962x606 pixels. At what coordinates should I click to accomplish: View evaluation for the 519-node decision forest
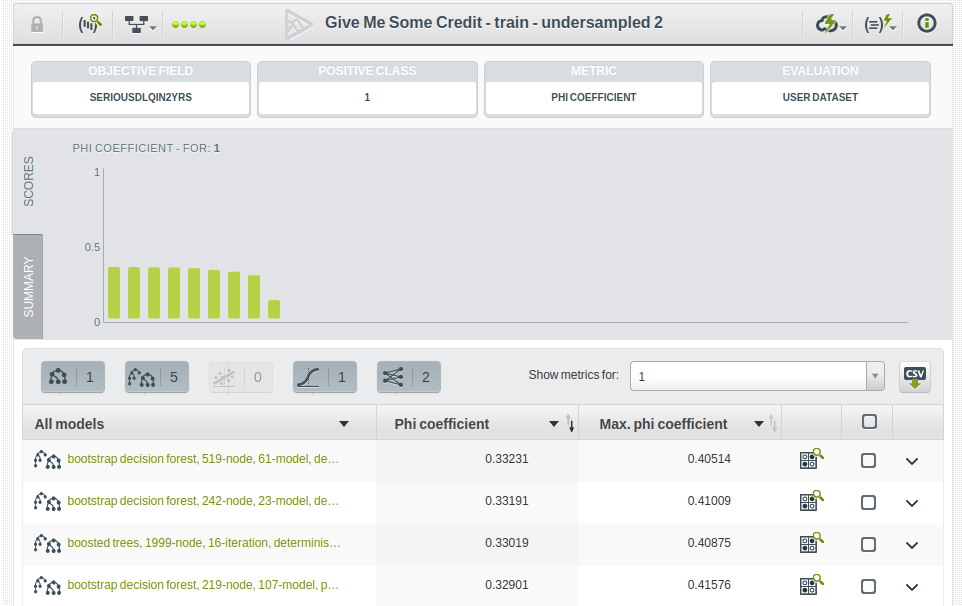click(x=811, y=460)
